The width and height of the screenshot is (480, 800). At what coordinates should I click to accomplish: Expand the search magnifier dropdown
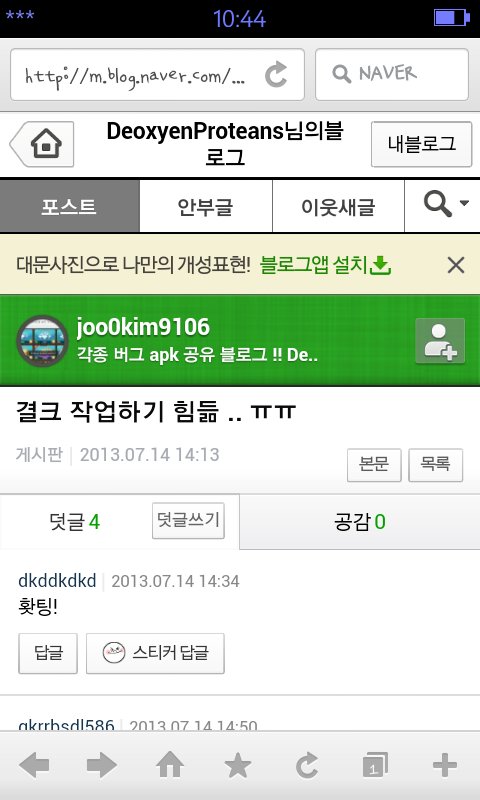click(x=443, y=206)
